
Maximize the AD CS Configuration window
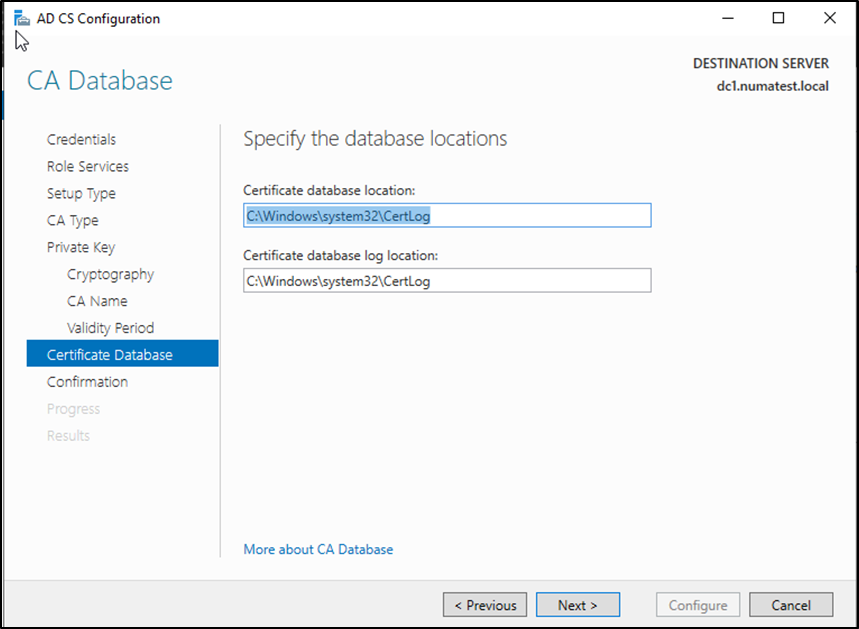pyautogui.click(x=778, y=18)
